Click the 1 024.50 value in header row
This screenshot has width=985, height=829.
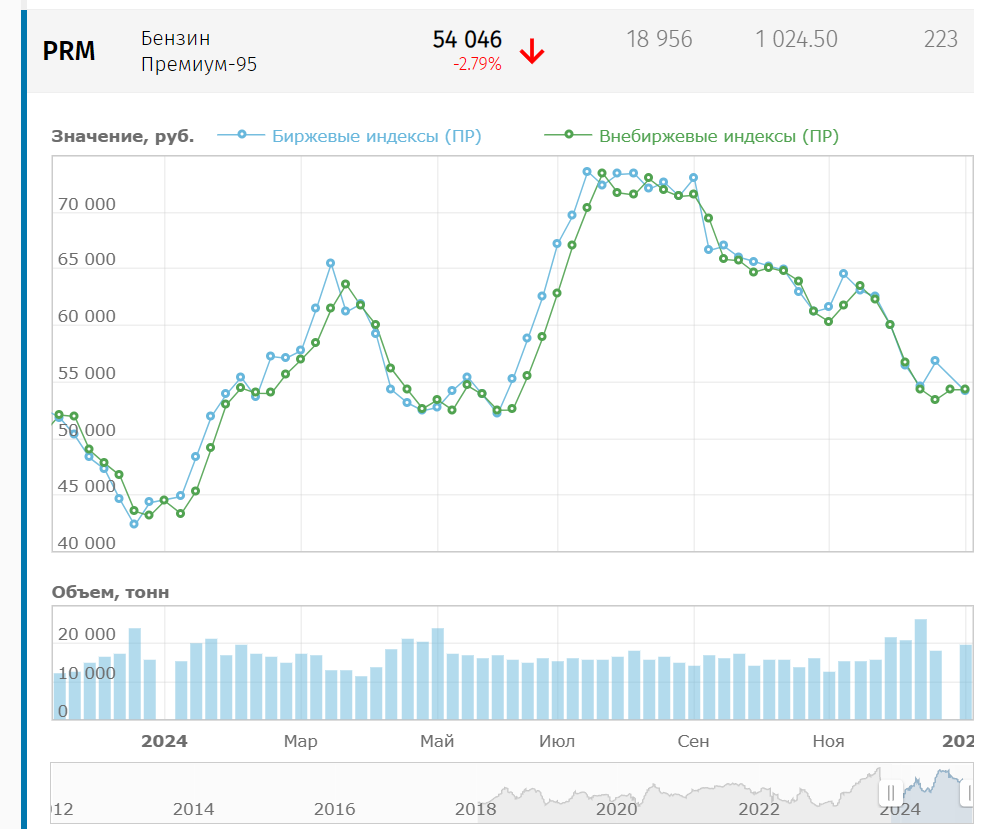click(x=796, y=40)
